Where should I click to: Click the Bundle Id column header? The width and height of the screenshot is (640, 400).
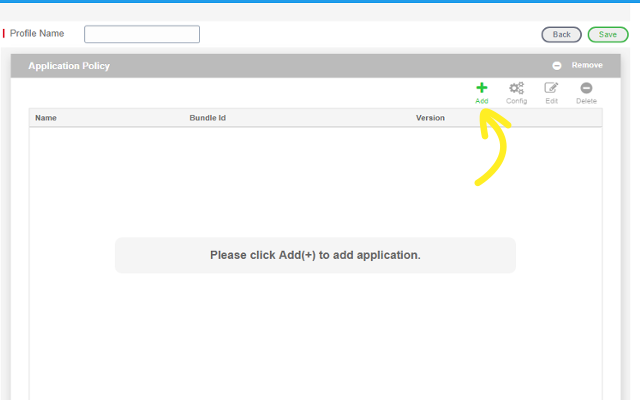click(207, 118)
